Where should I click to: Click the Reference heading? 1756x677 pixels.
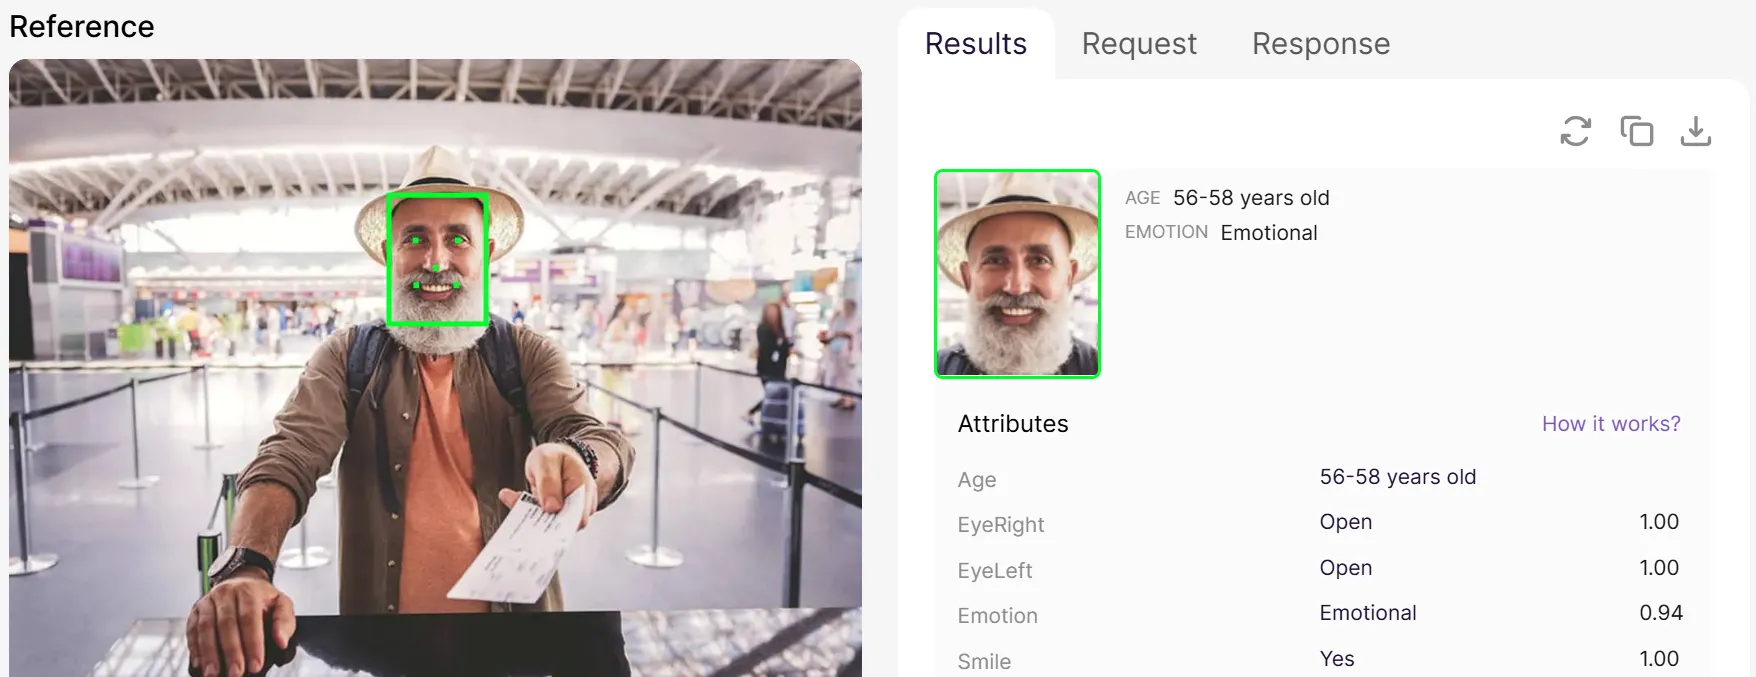[82, 27]
